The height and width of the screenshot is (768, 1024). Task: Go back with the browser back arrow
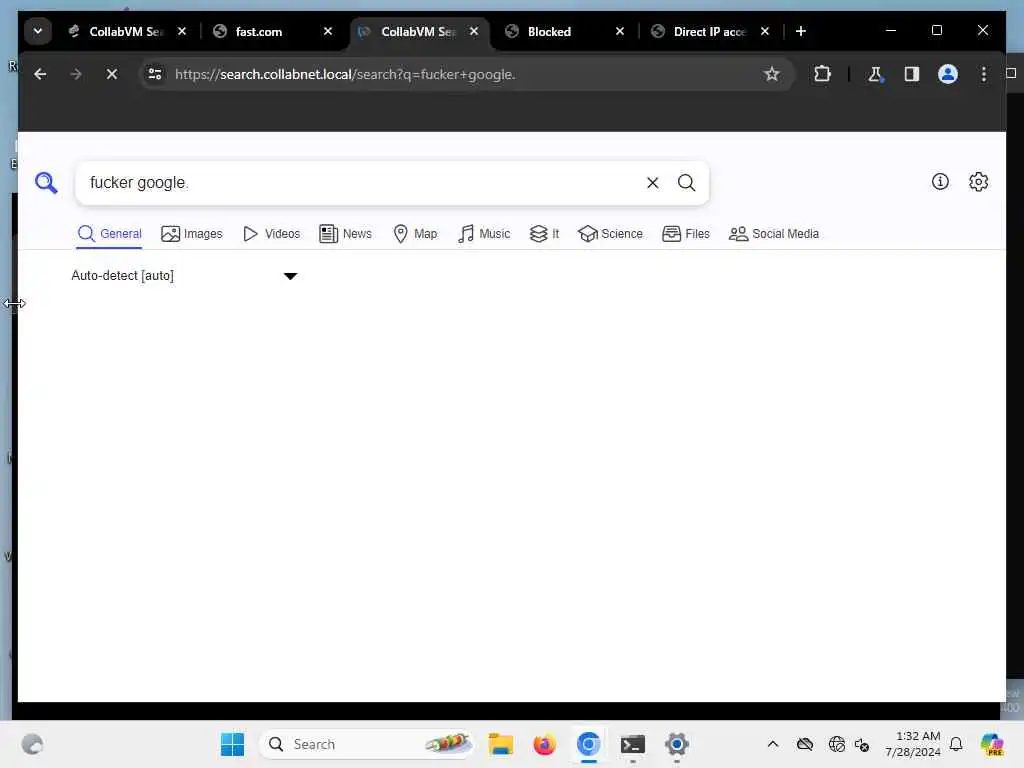[40, 74]
